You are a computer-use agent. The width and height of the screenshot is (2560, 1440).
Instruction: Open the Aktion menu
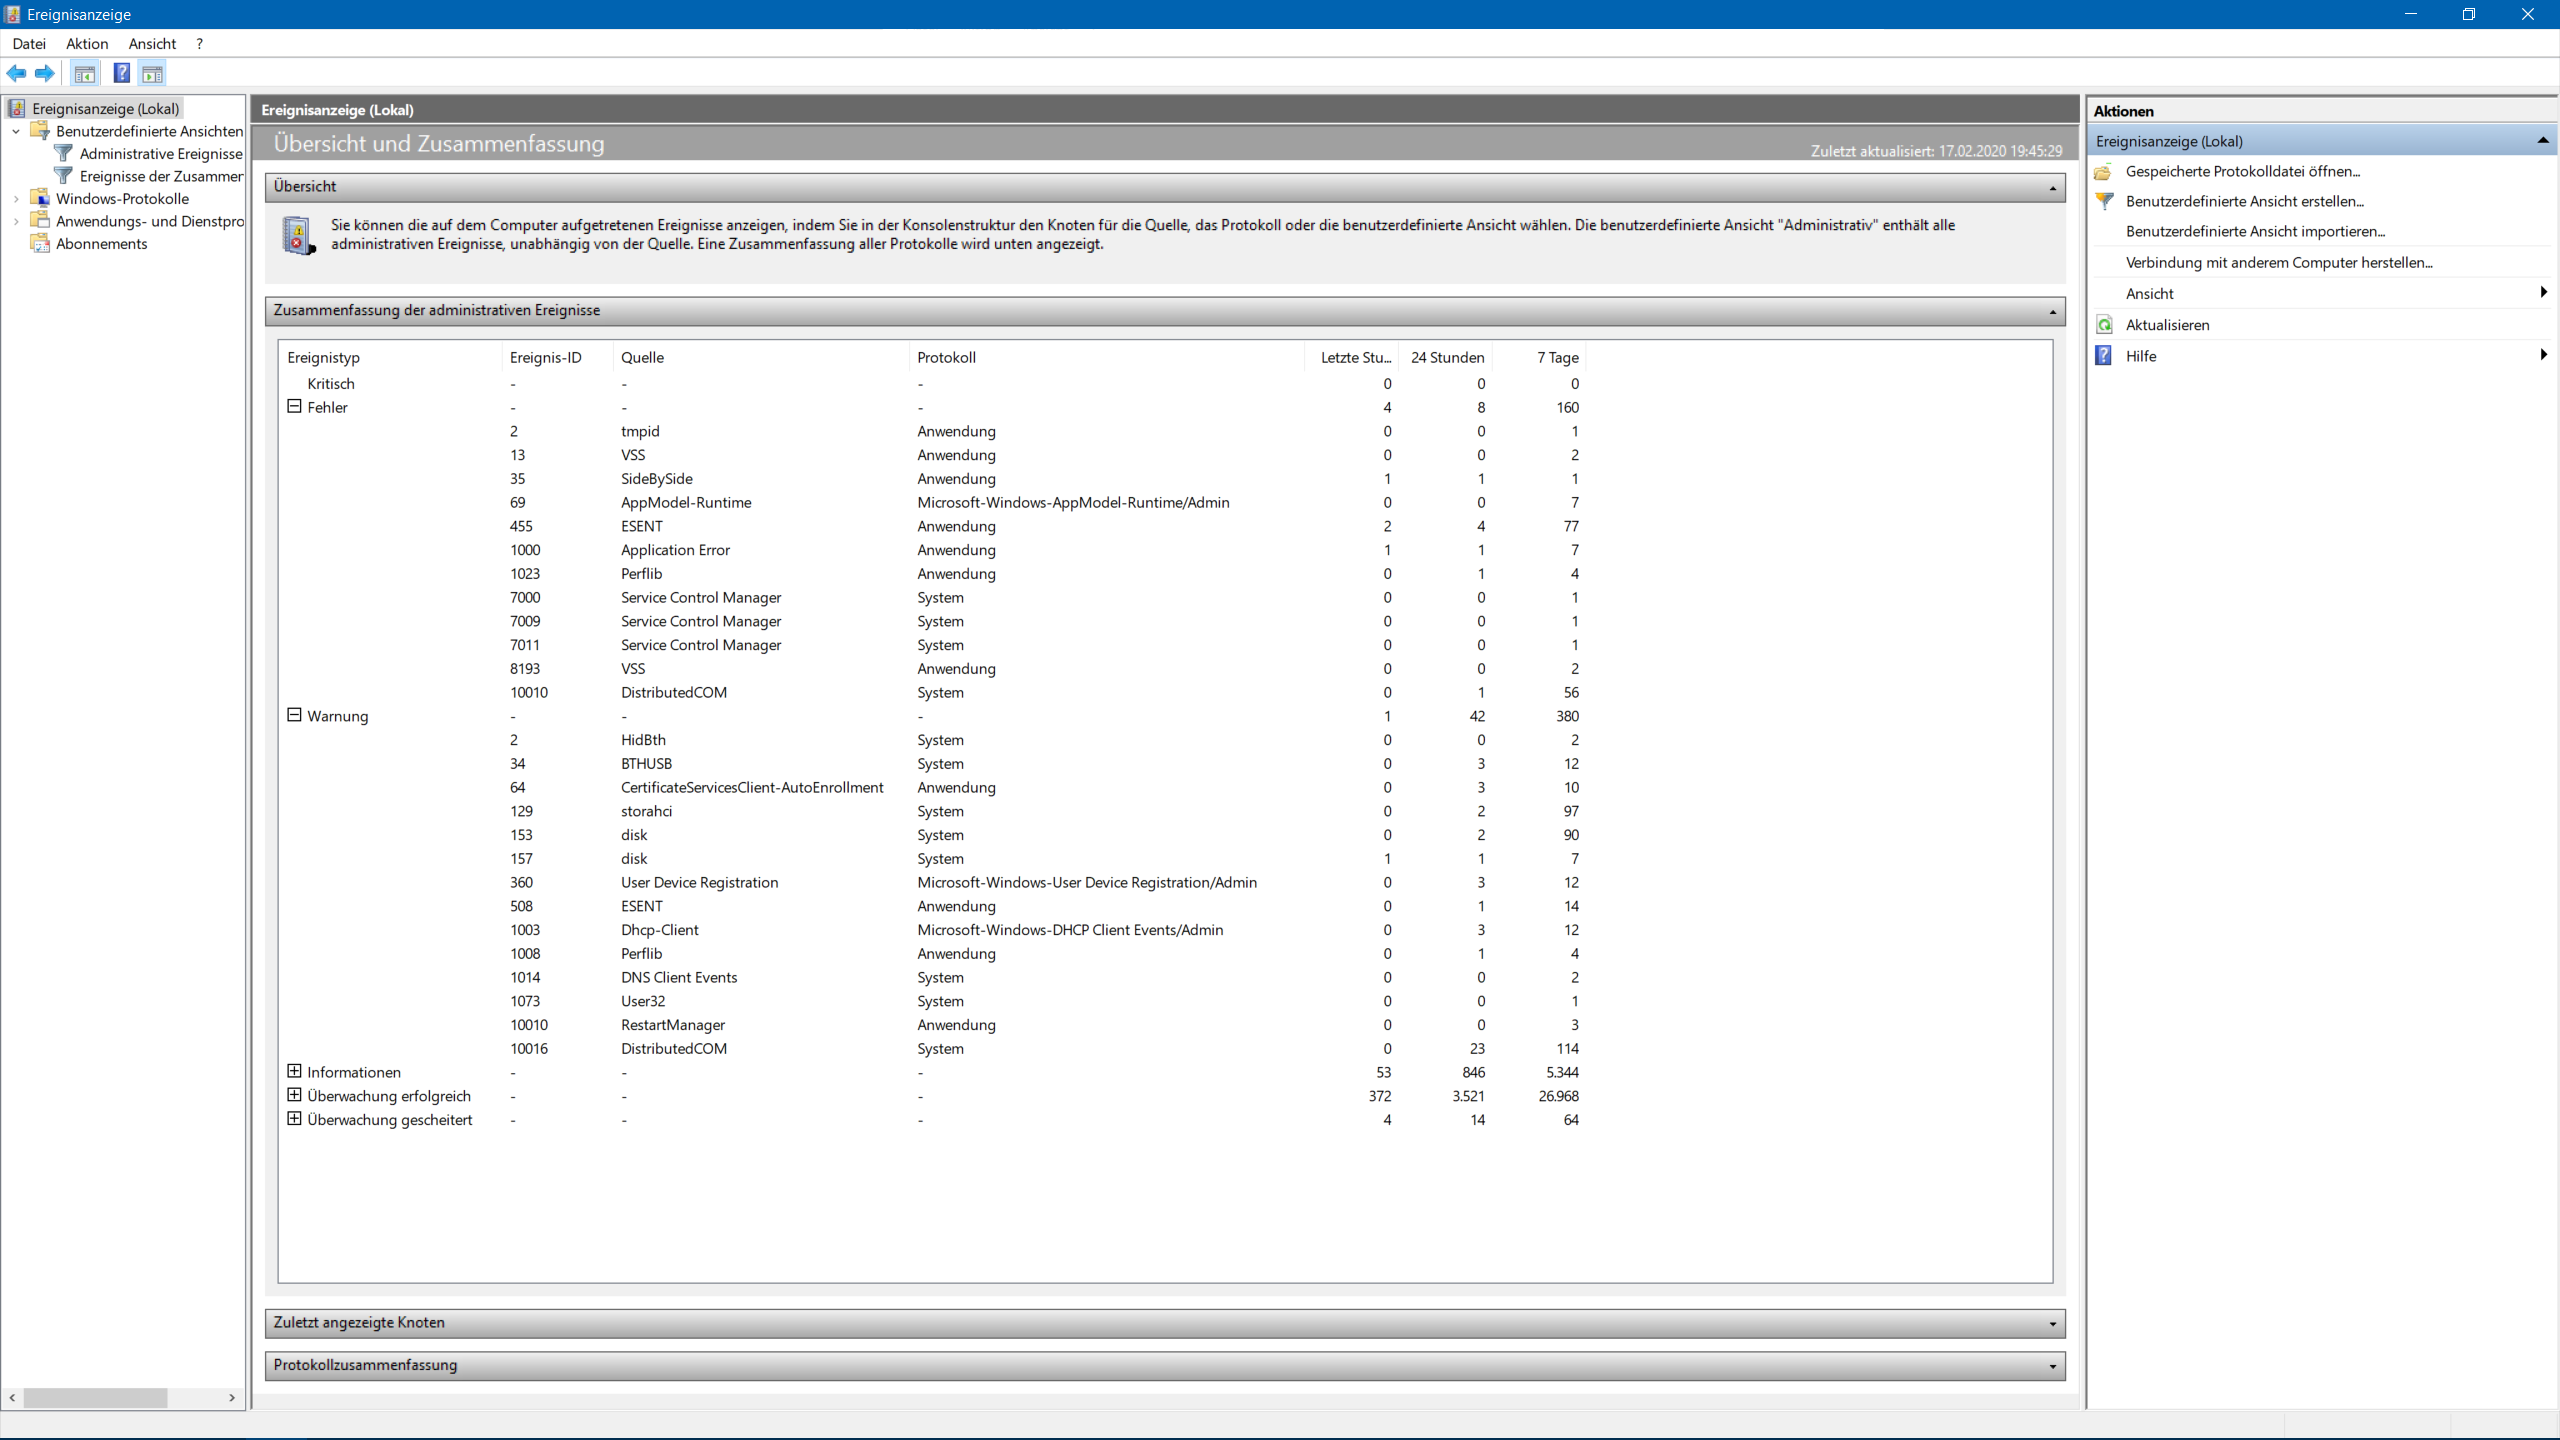pyautogui.click(x=87, y=44)
